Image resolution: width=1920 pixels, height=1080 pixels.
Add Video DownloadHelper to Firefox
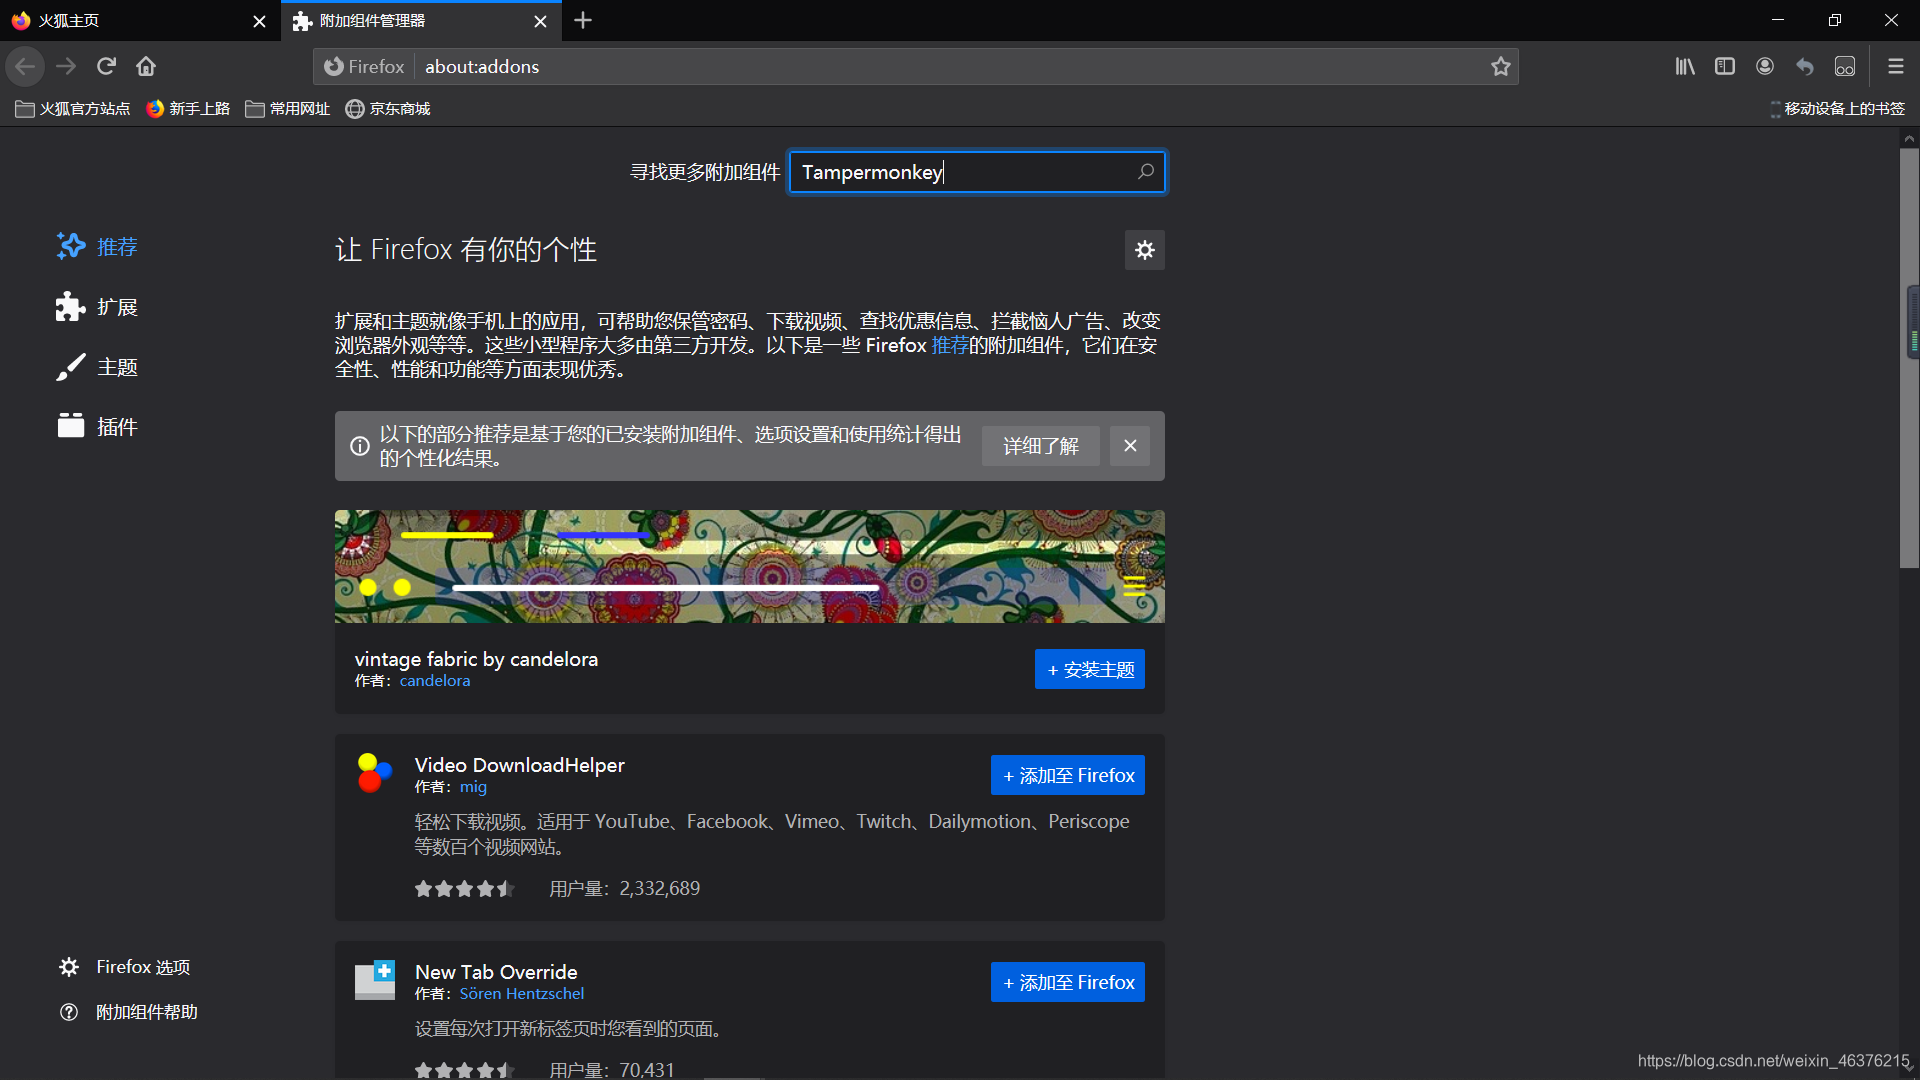pyautogui.click(x=1067, y=775)
